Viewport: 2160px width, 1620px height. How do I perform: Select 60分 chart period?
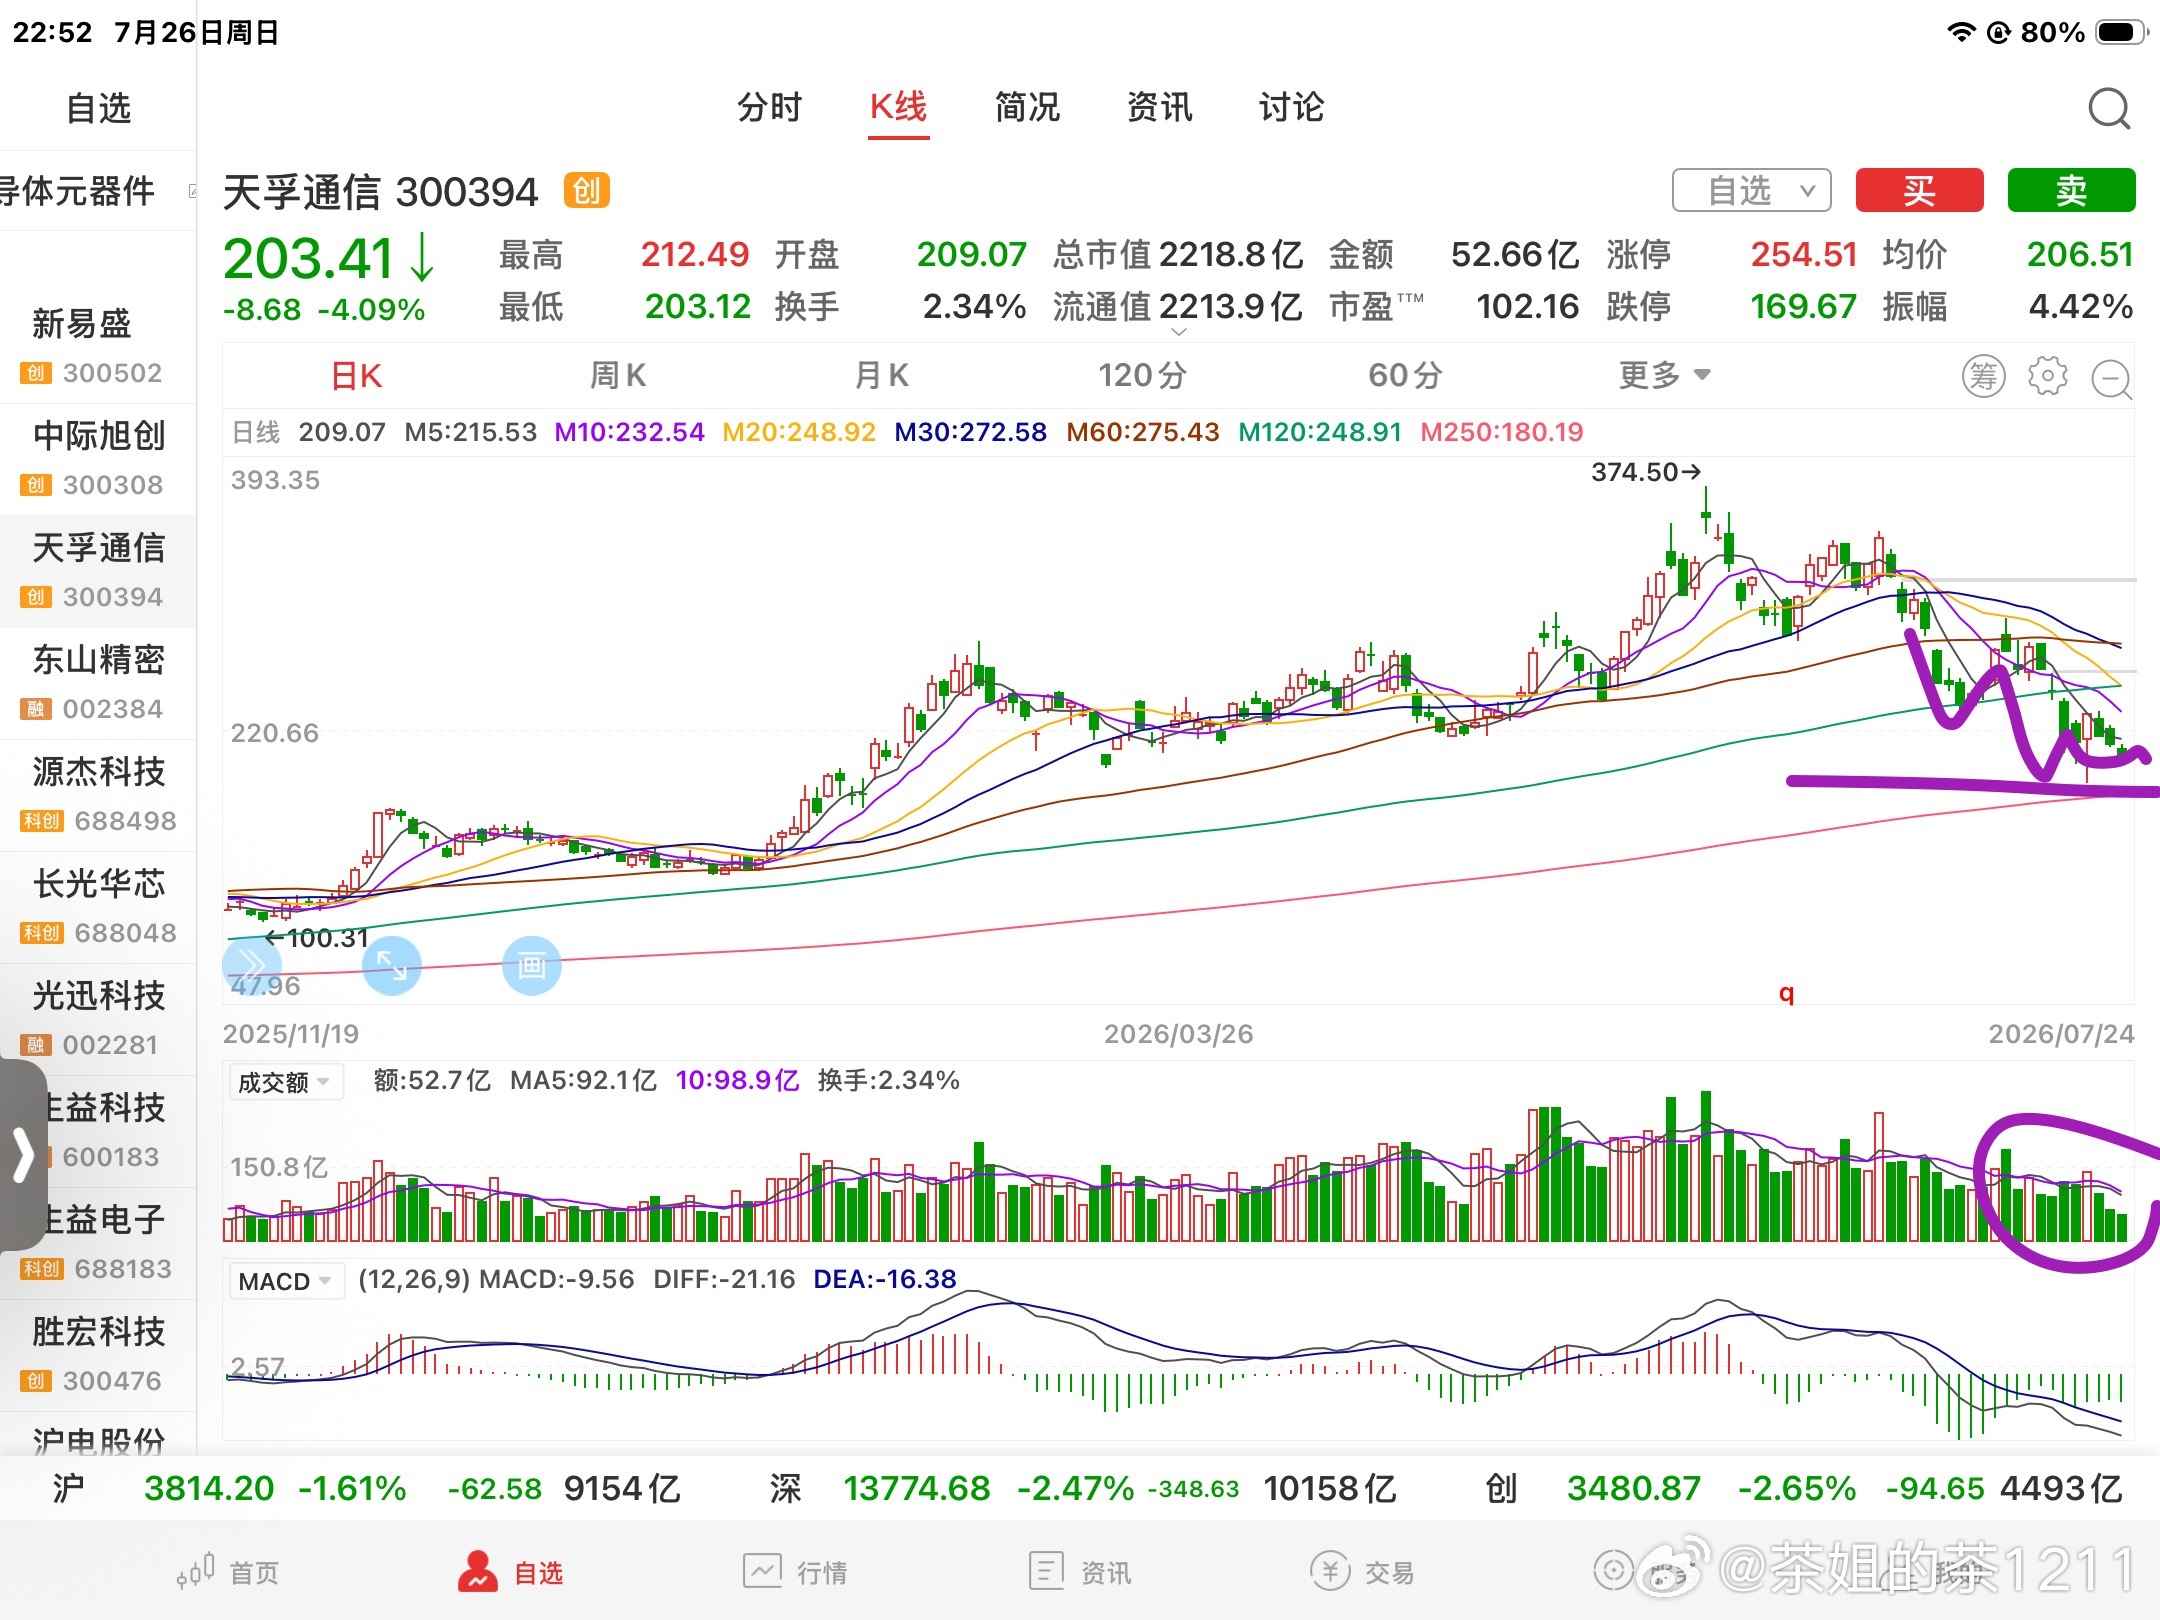pyautogui.click(x=1405, y=375)
